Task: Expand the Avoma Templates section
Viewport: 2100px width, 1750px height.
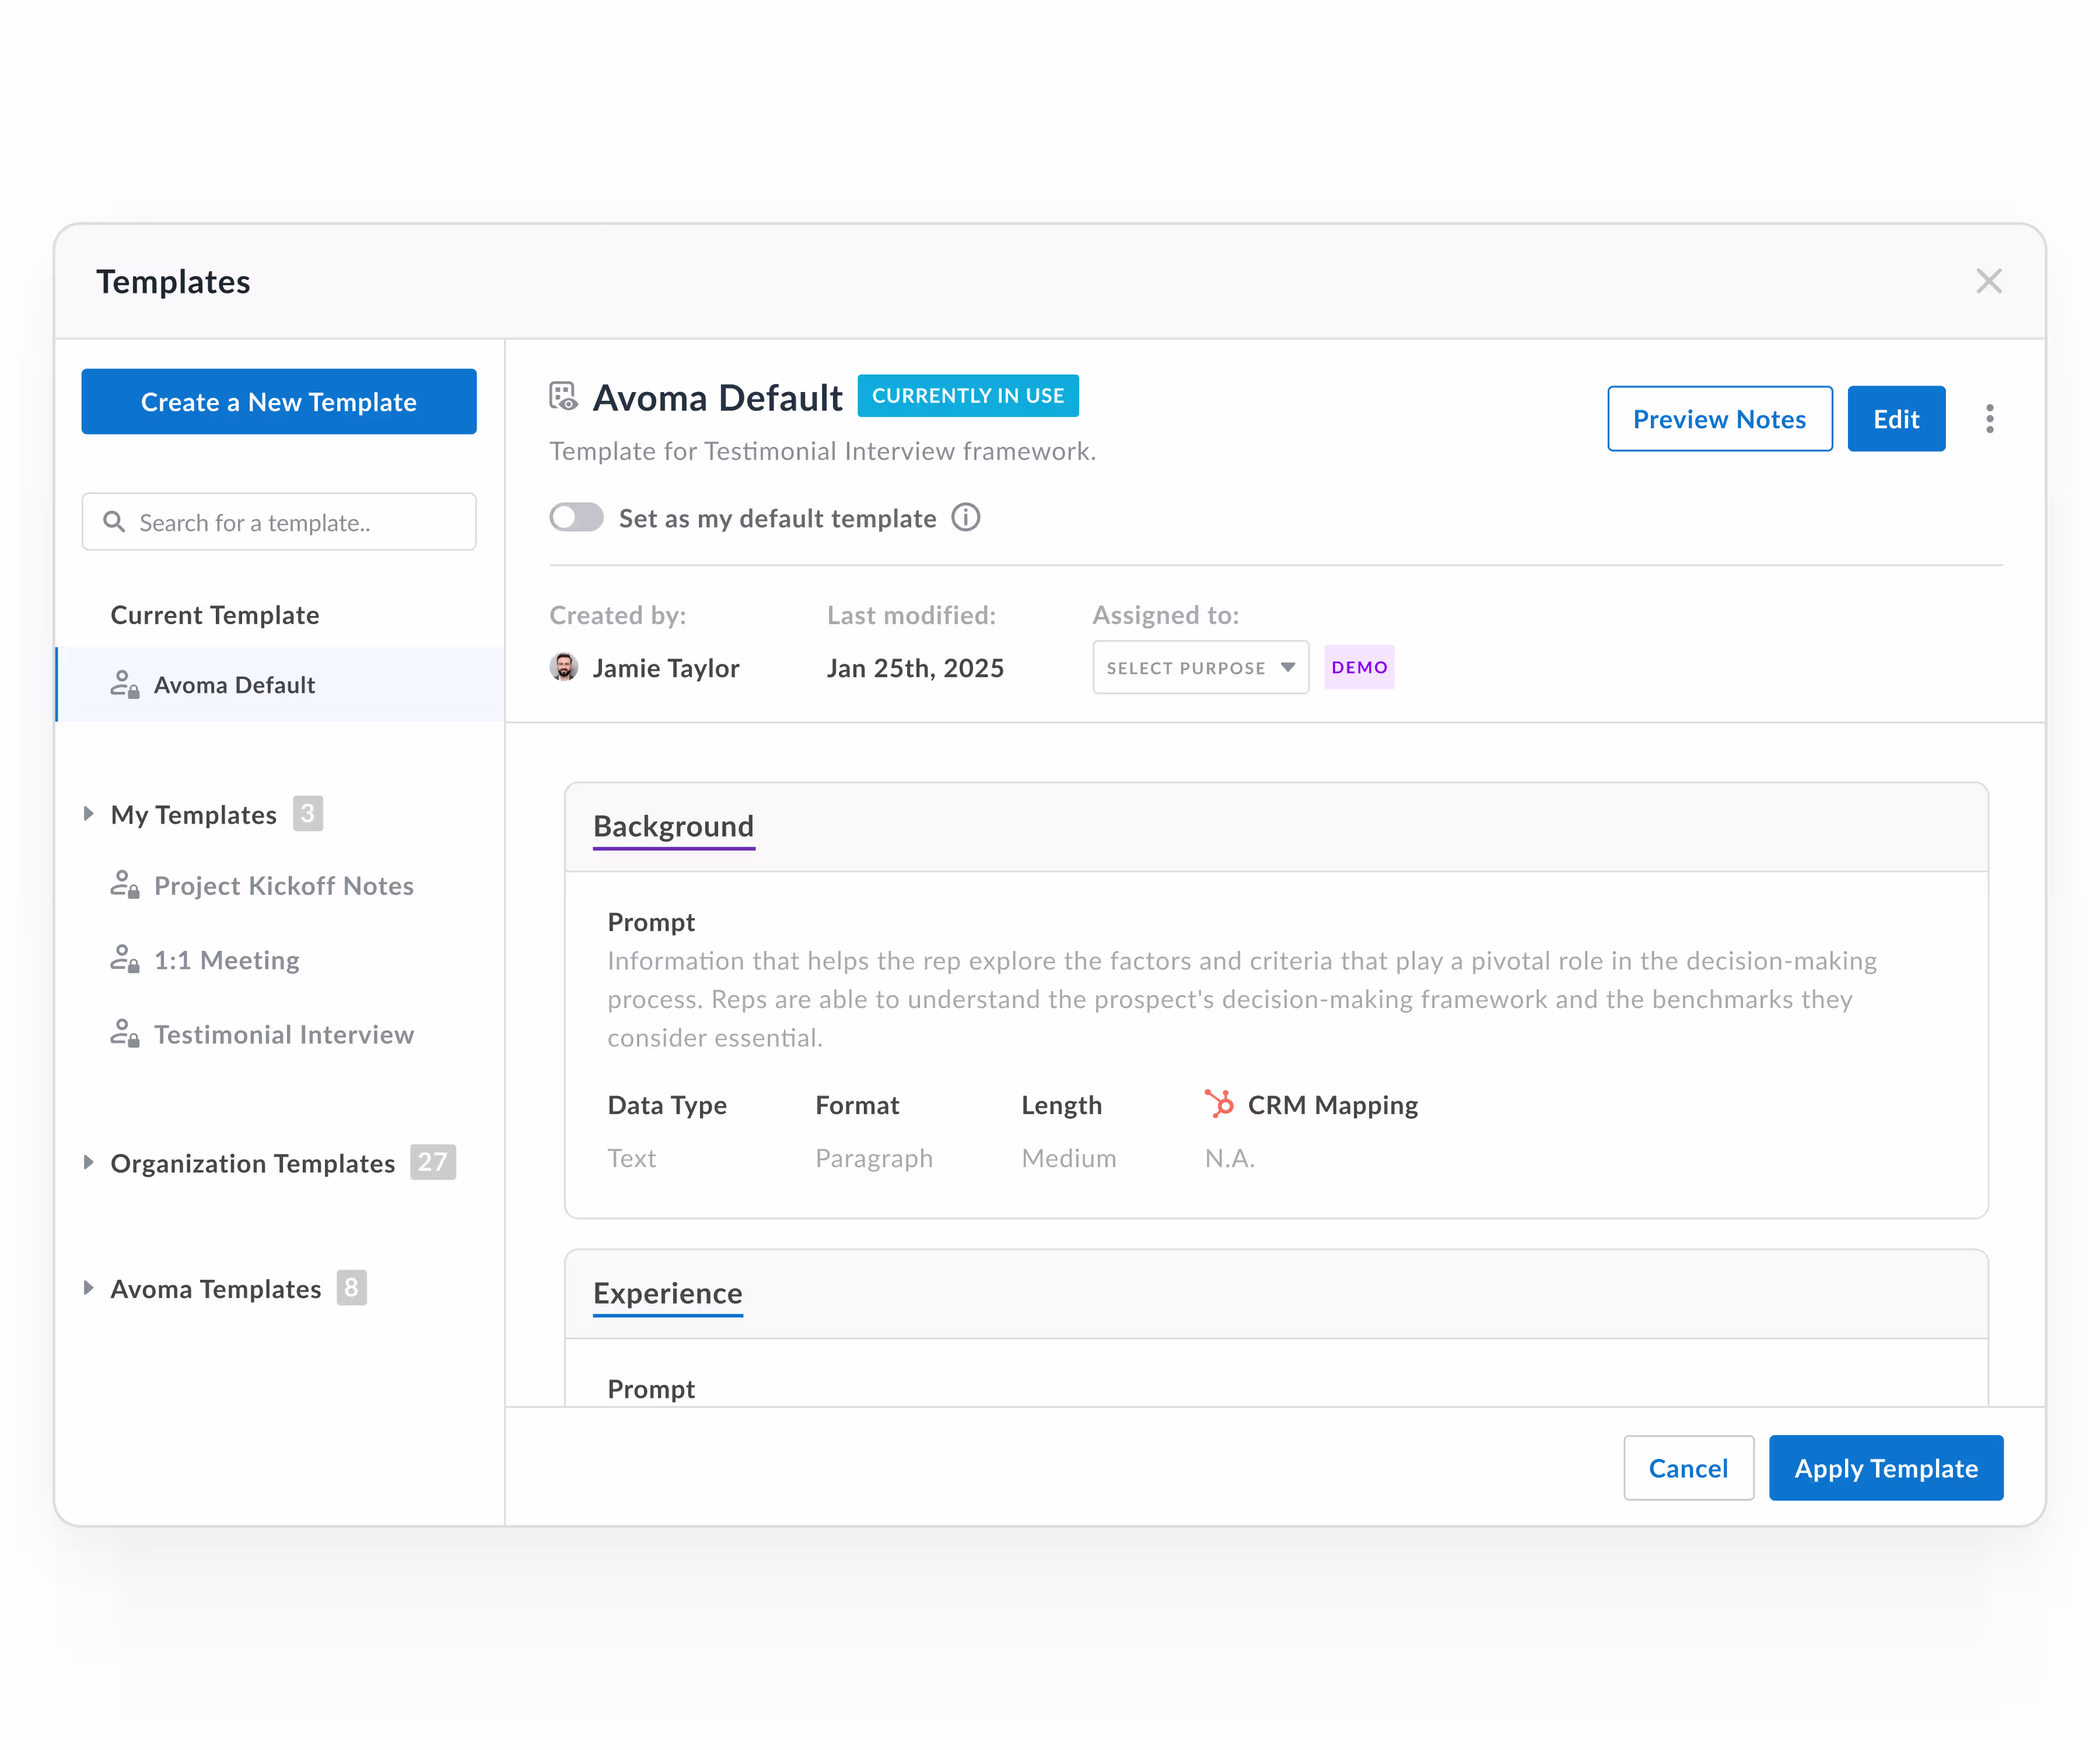Action: [89, 1288]
